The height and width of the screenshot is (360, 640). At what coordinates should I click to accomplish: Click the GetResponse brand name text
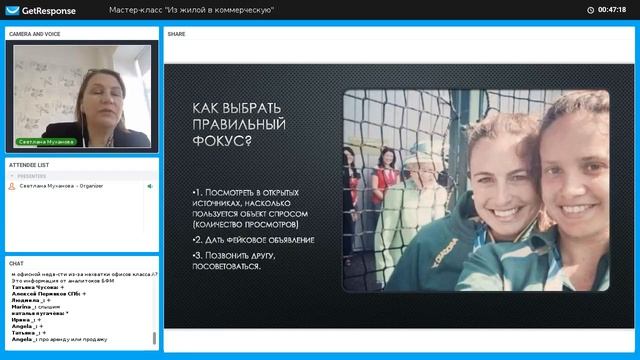[49, 11]
